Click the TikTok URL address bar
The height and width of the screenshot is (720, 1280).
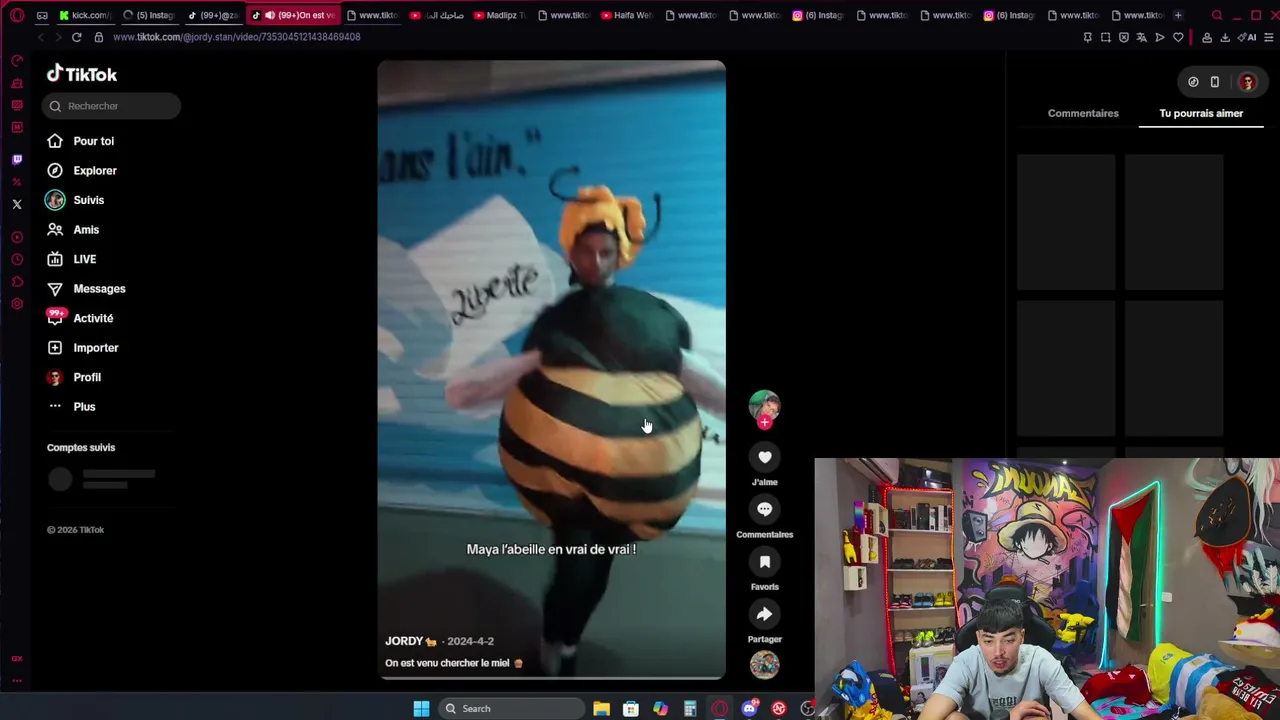pos(237,37)
